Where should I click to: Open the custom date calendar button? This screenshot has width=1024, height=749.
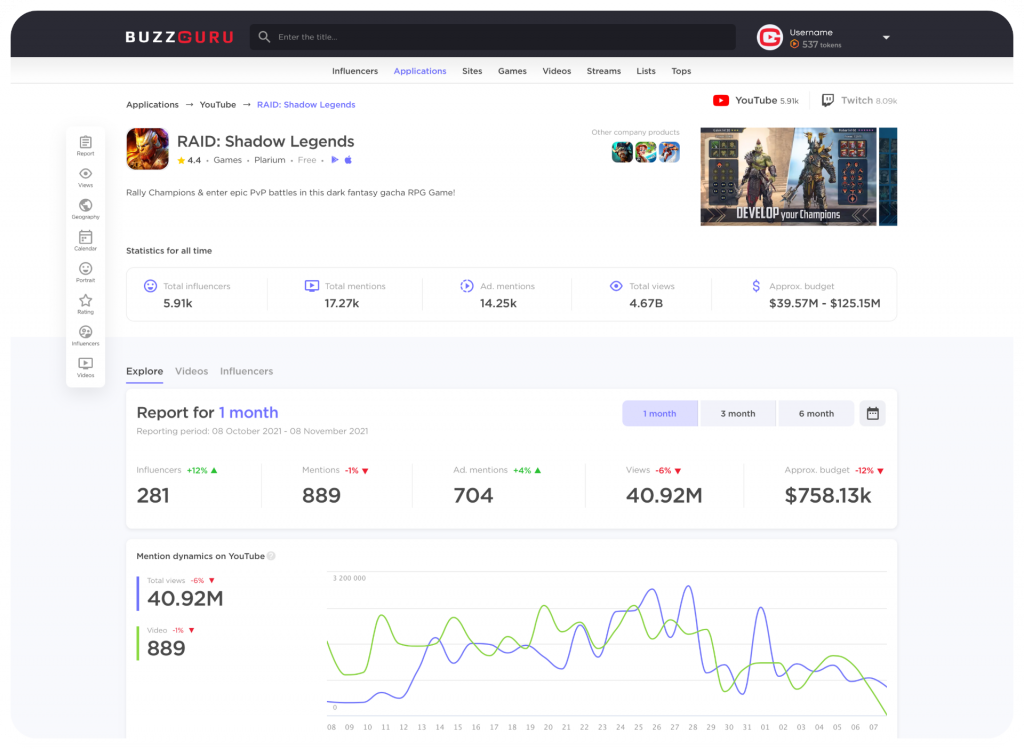872,413
